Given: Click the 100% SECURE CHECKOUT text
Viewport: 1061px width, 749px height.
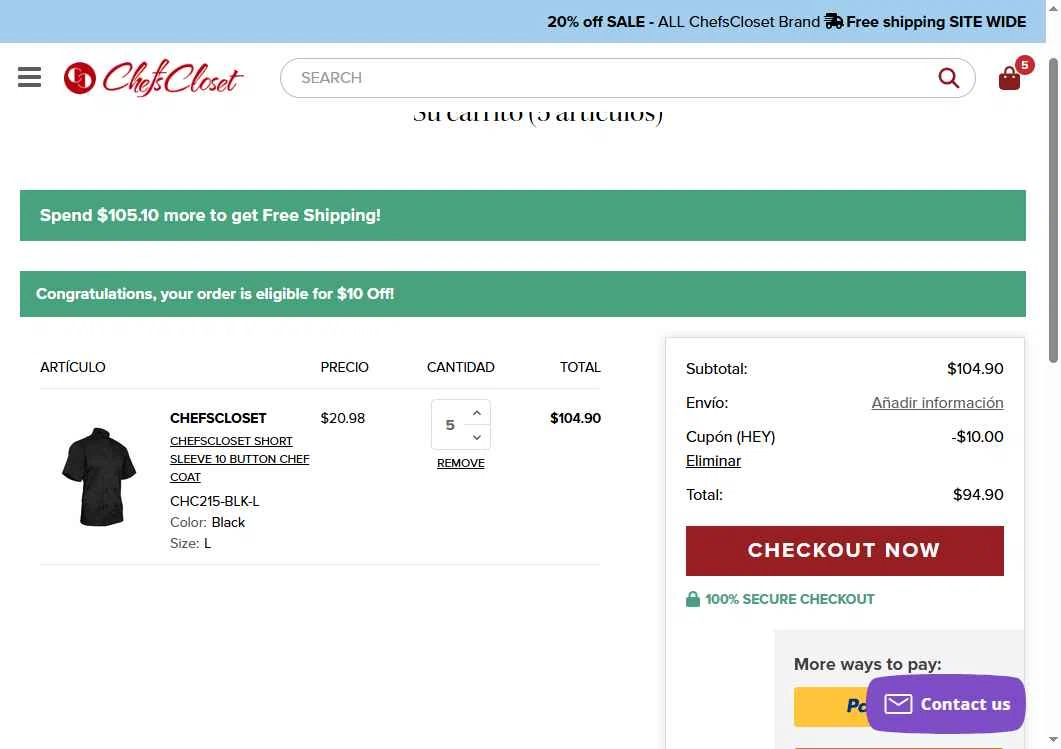Looking at the screenshot, I should tap(790, 599).
